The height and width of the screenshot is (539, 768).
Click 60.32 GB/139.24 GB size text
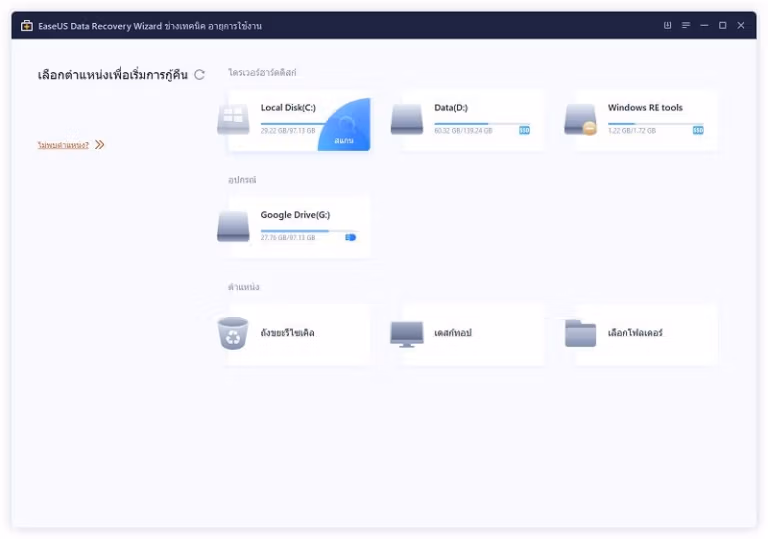coord(463,131)
